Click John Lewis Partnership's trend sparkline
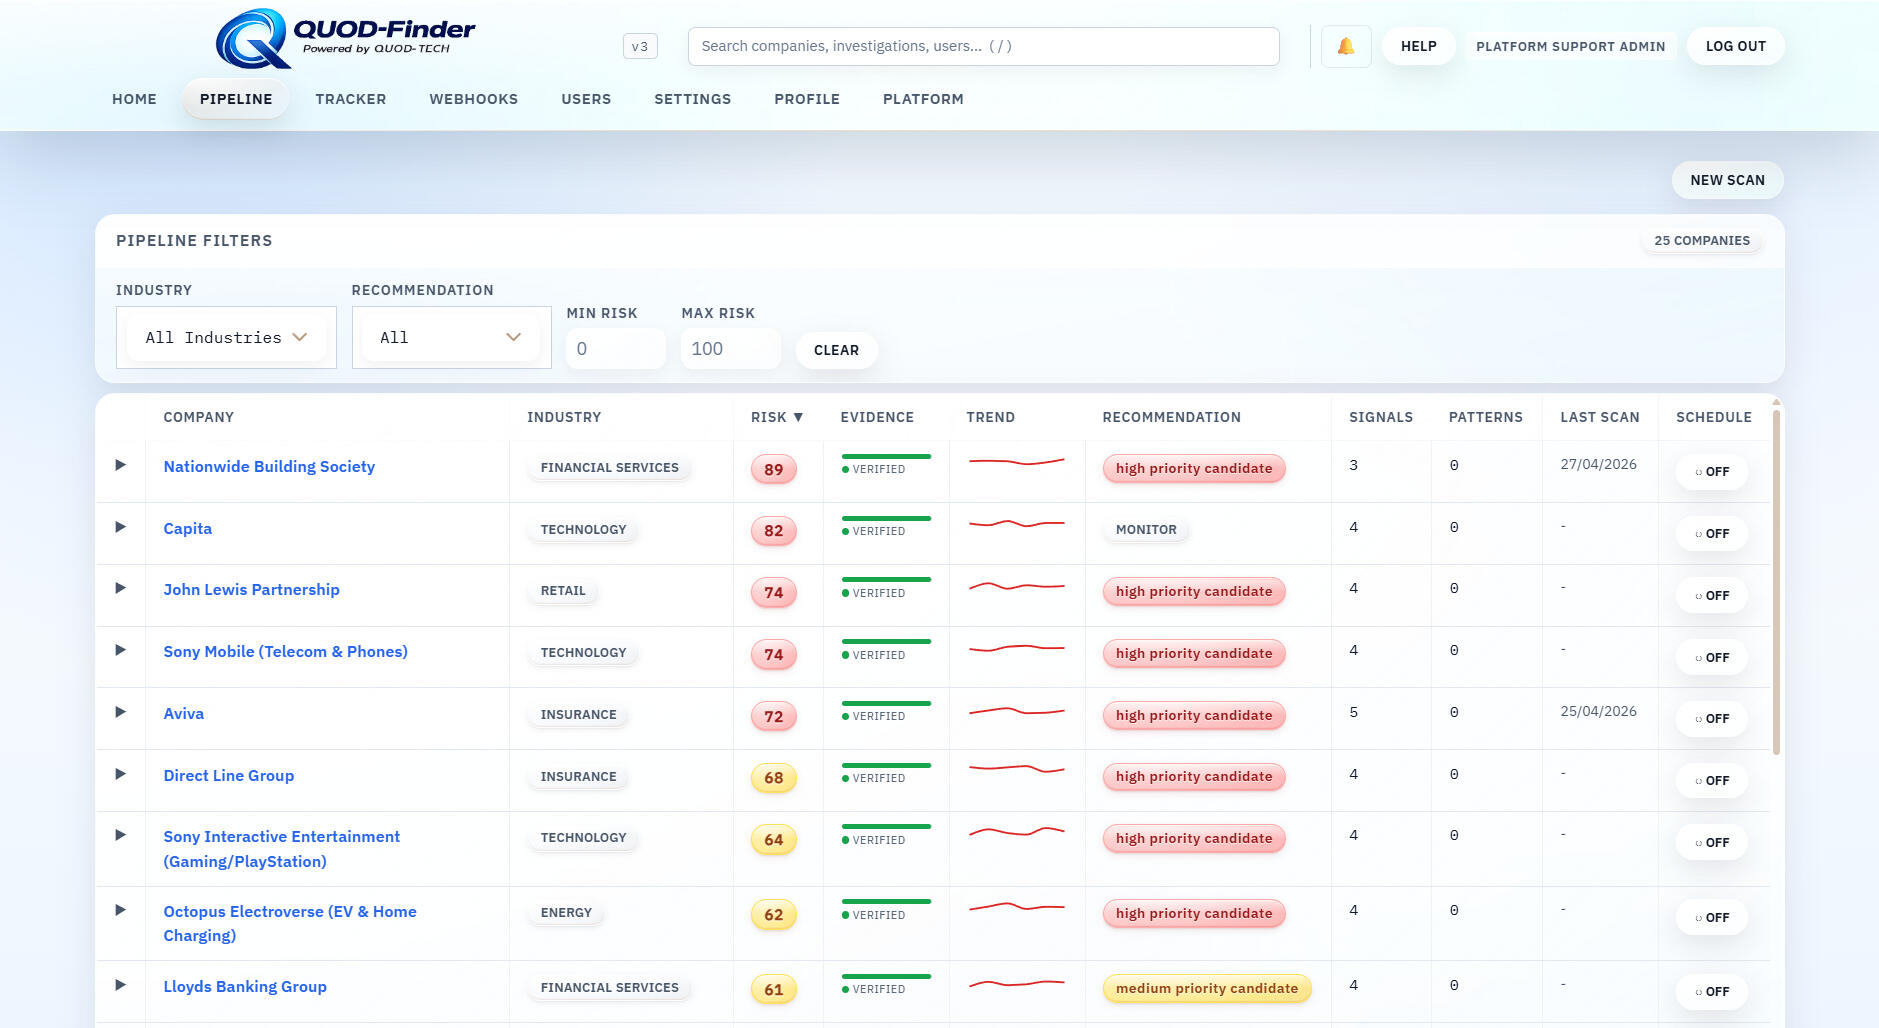Viewport: 1879px width, 1028px height. point(1016,586)
